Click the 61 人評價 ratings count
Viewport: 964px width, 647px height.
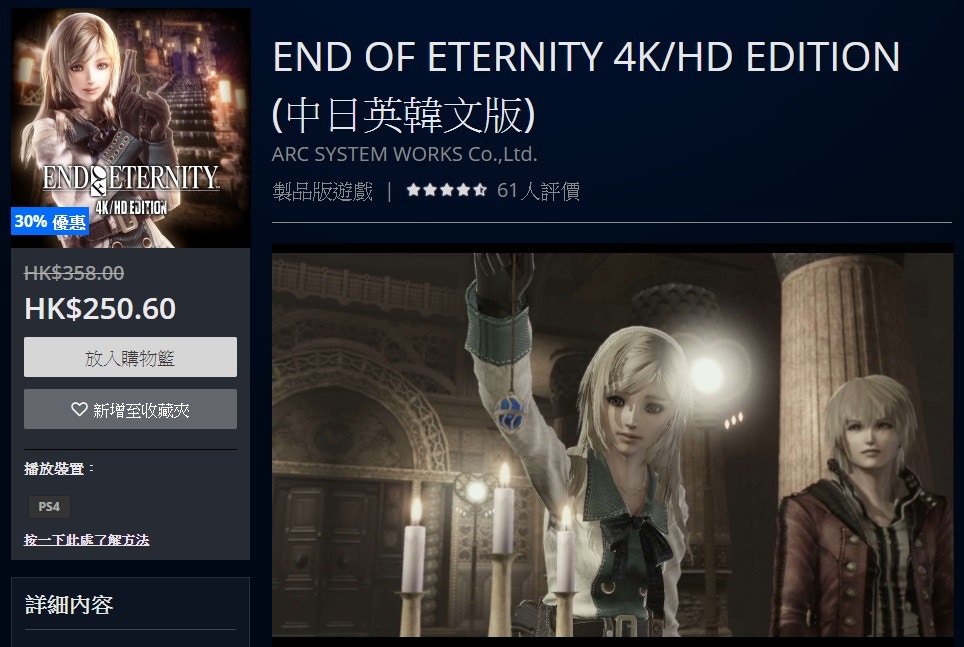click(x=538, y=191)
